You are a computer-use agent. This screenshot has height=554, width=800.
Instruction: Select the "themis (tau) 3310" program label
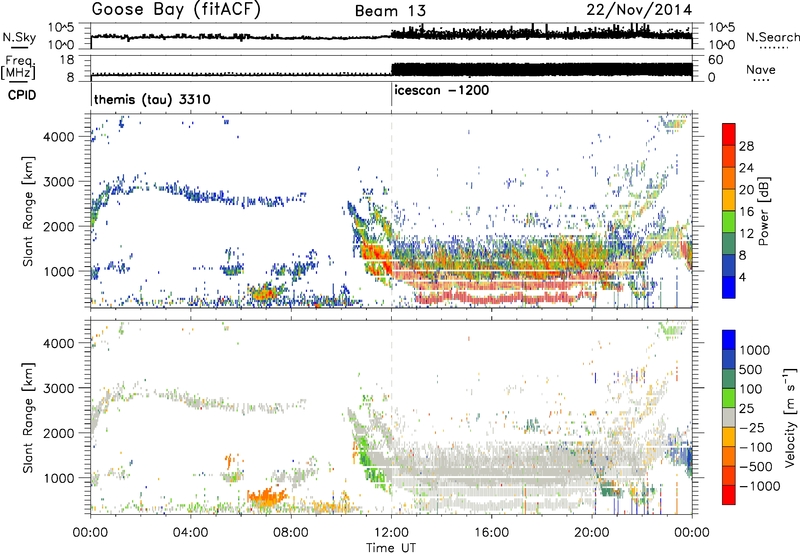pos(152,99)
